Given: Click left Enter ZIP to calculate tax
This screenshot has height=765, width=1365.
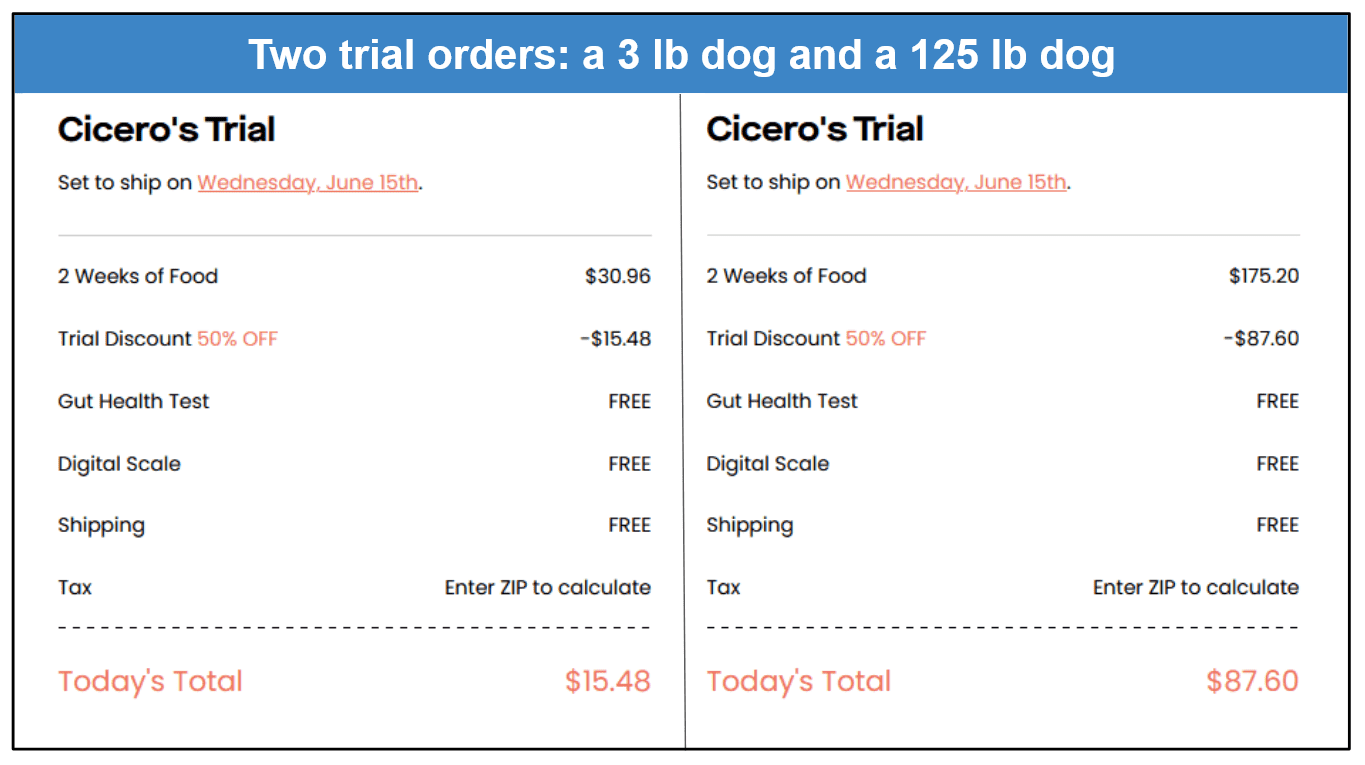Looking at the screenshot, I should pos(548,588).
